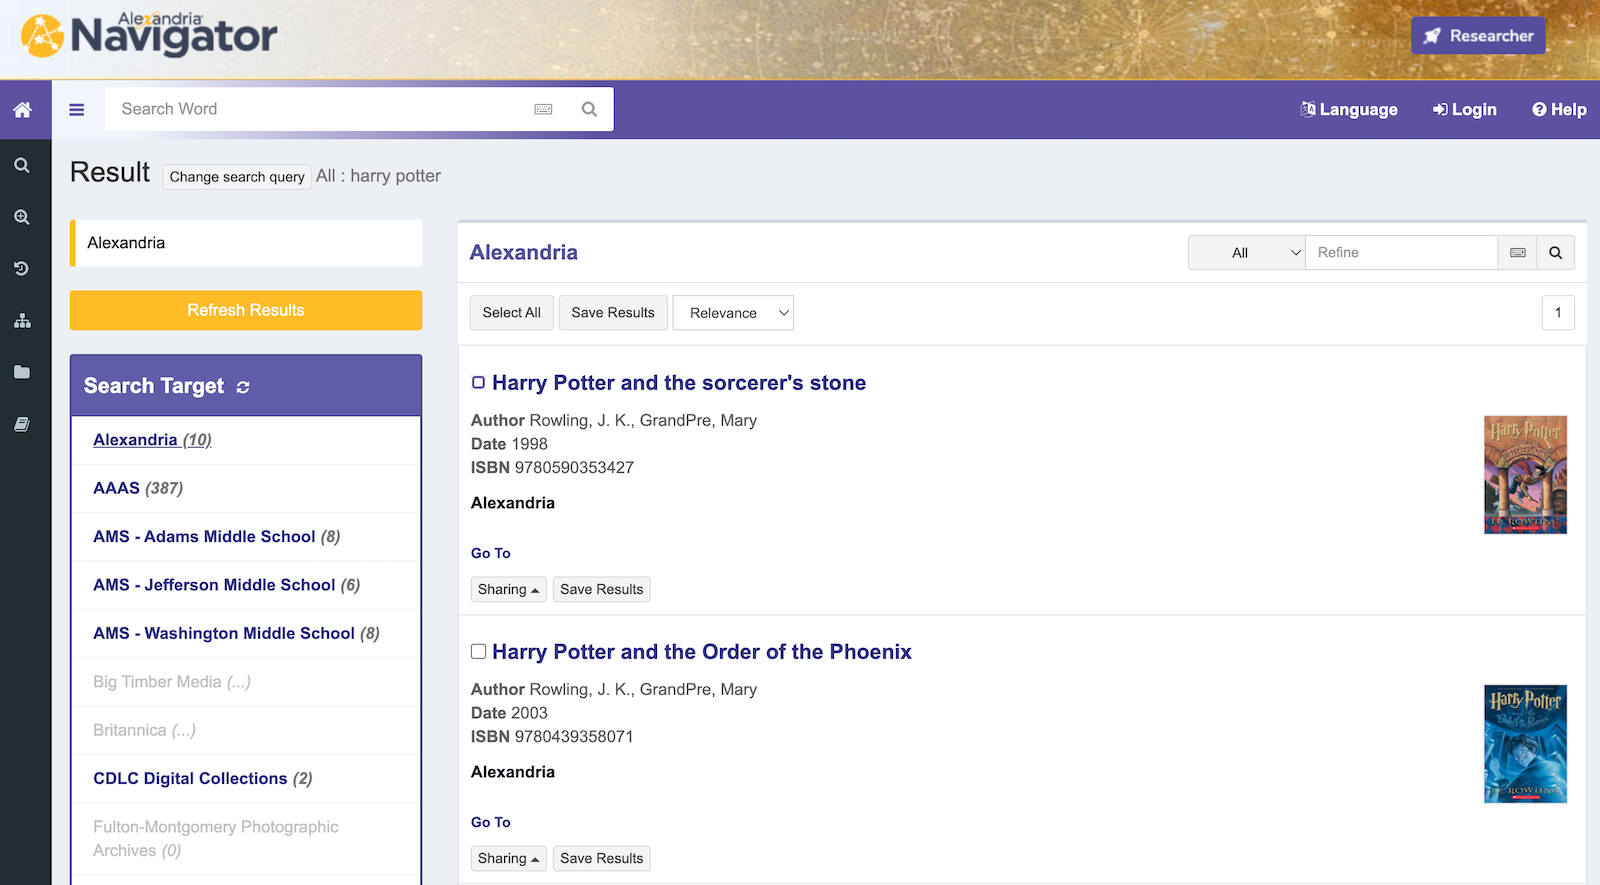Select AAAS search target link
The width and height of the screenshot is (1600, 885).
(116, 488)
